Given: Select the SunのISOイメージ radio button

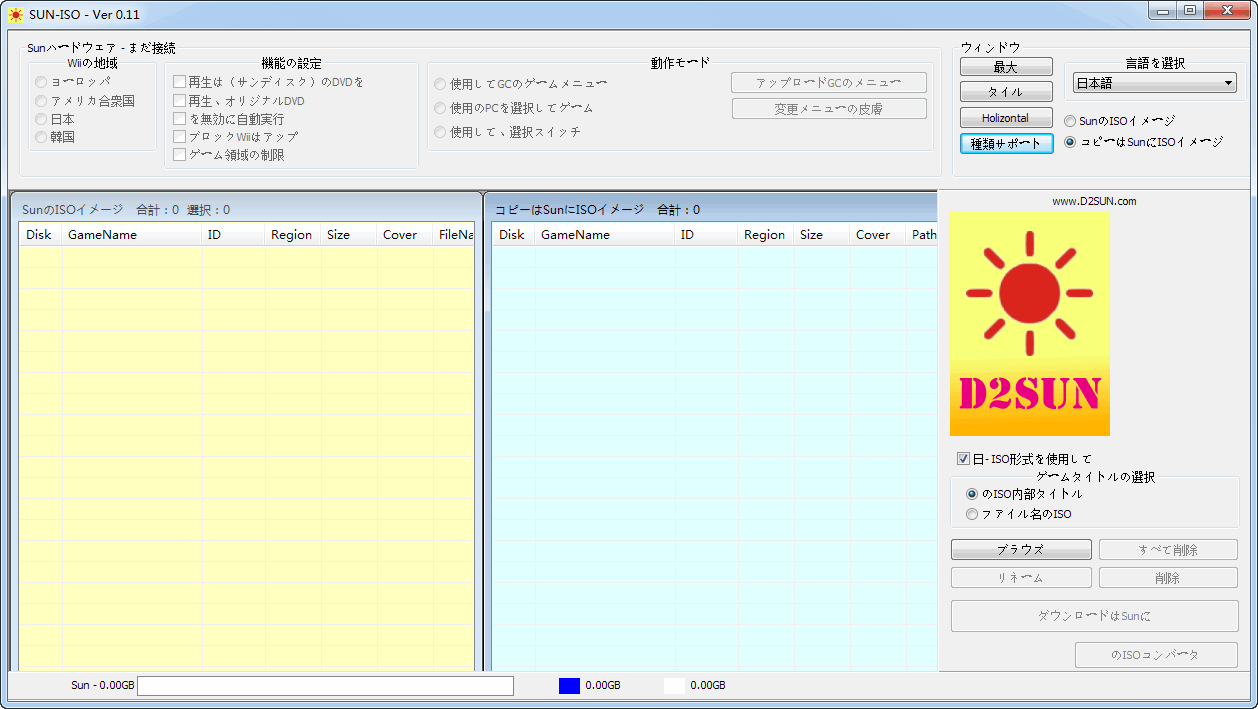Looking at the screenshot, I should pos(1070,121).
